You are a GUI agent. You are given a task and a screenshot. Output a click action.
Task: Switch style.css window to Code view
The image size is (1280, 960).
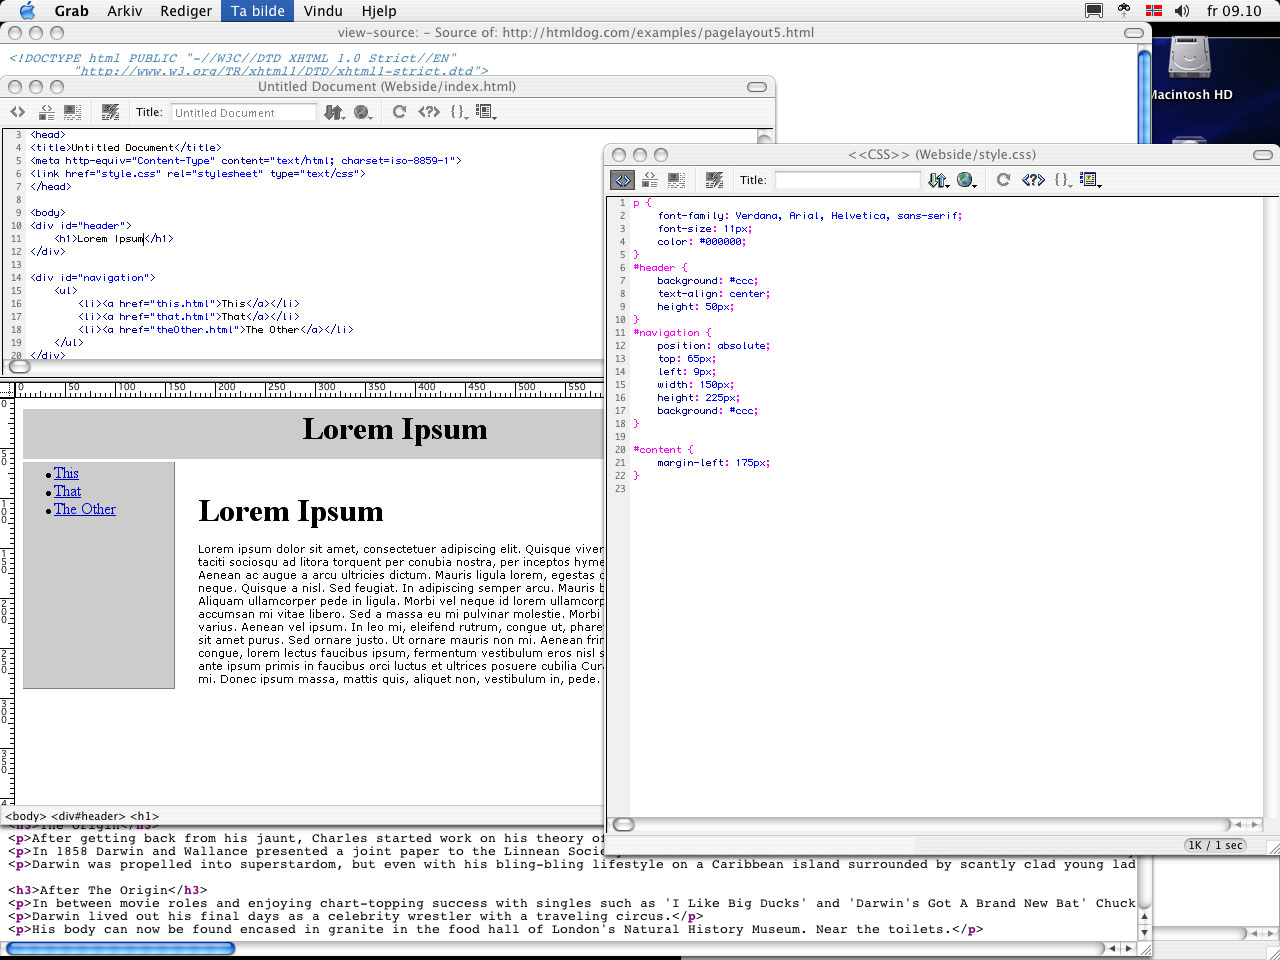(622, 180)
